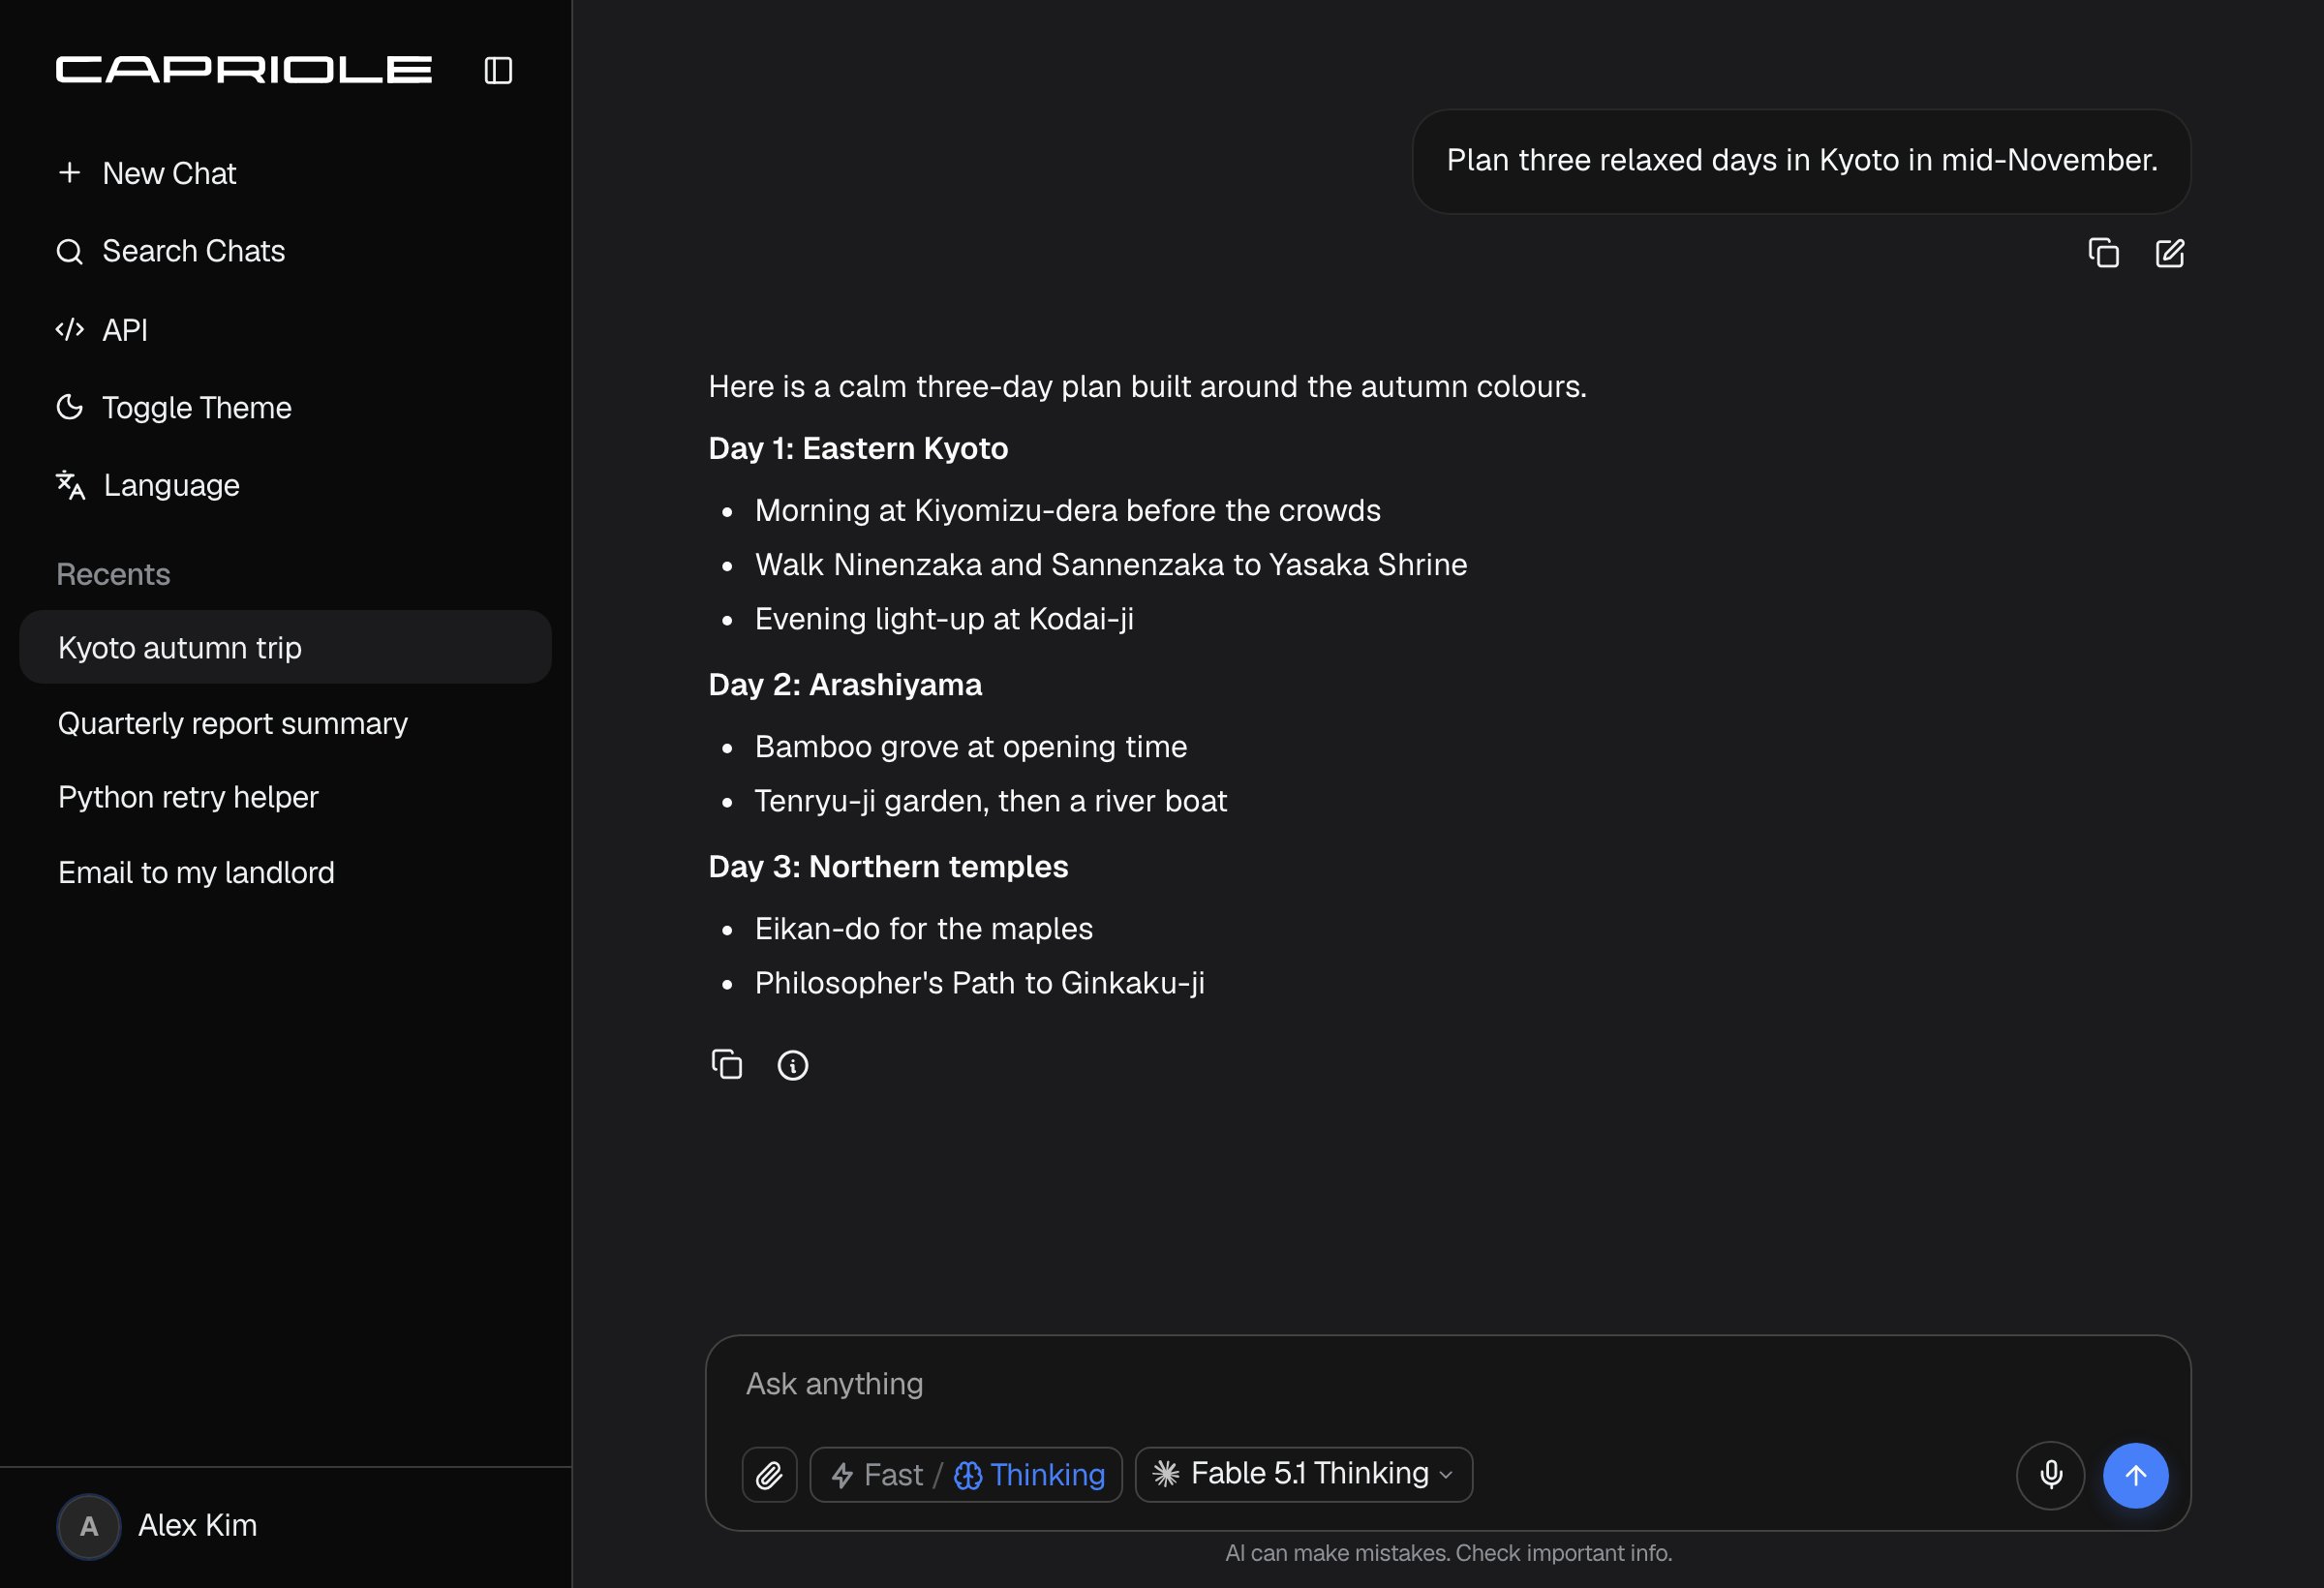Open the API page
The image size is (2324, 1588).
click(x=102, y=329)
